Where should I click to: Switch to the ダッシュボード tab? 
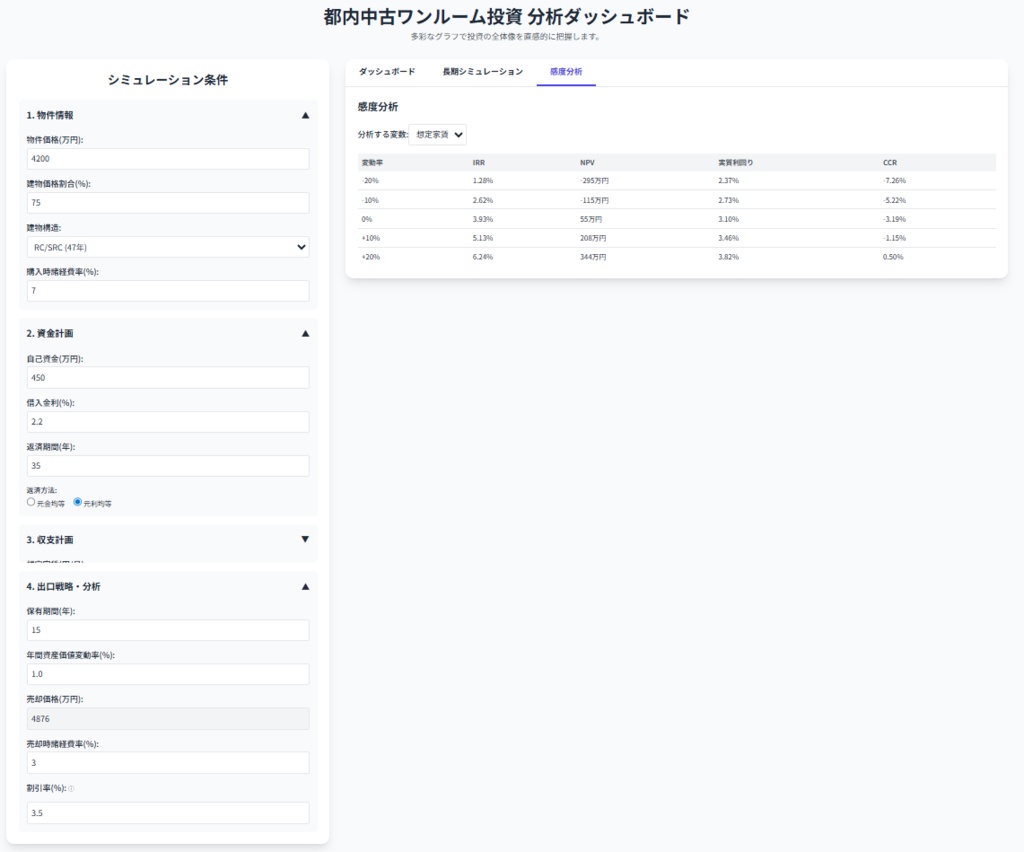(387, 72)
